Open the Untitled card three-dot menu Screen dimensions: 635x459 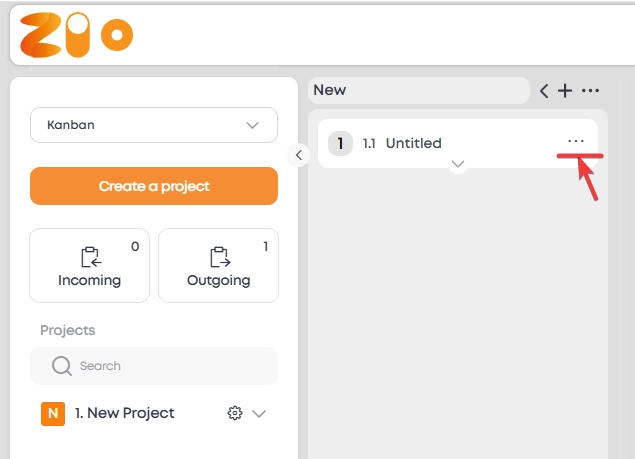(575, 141)
